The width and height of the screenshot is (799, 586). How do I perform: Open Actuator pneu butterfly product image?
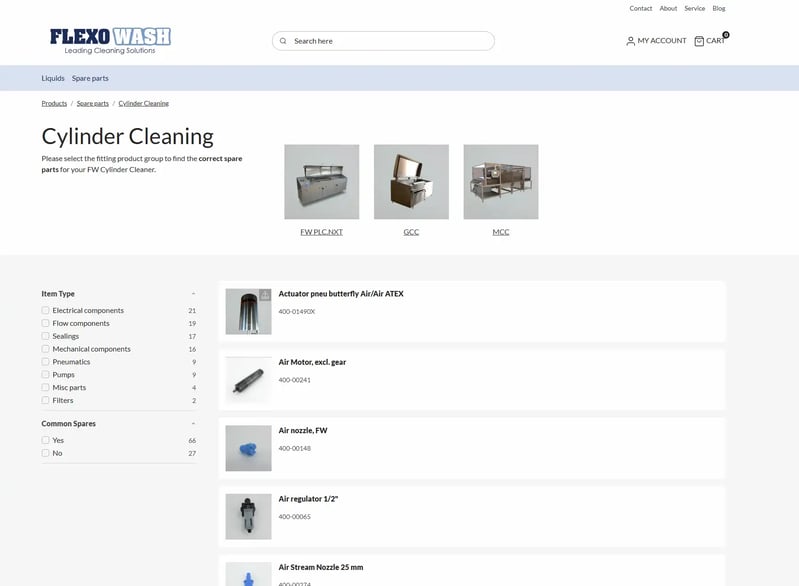coord(249,311)
